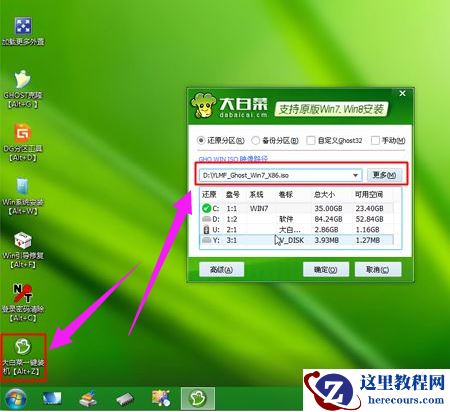The image size is (450, 412).
Task: Select the 备份分区(B) radio button
Action: point(255,140)
